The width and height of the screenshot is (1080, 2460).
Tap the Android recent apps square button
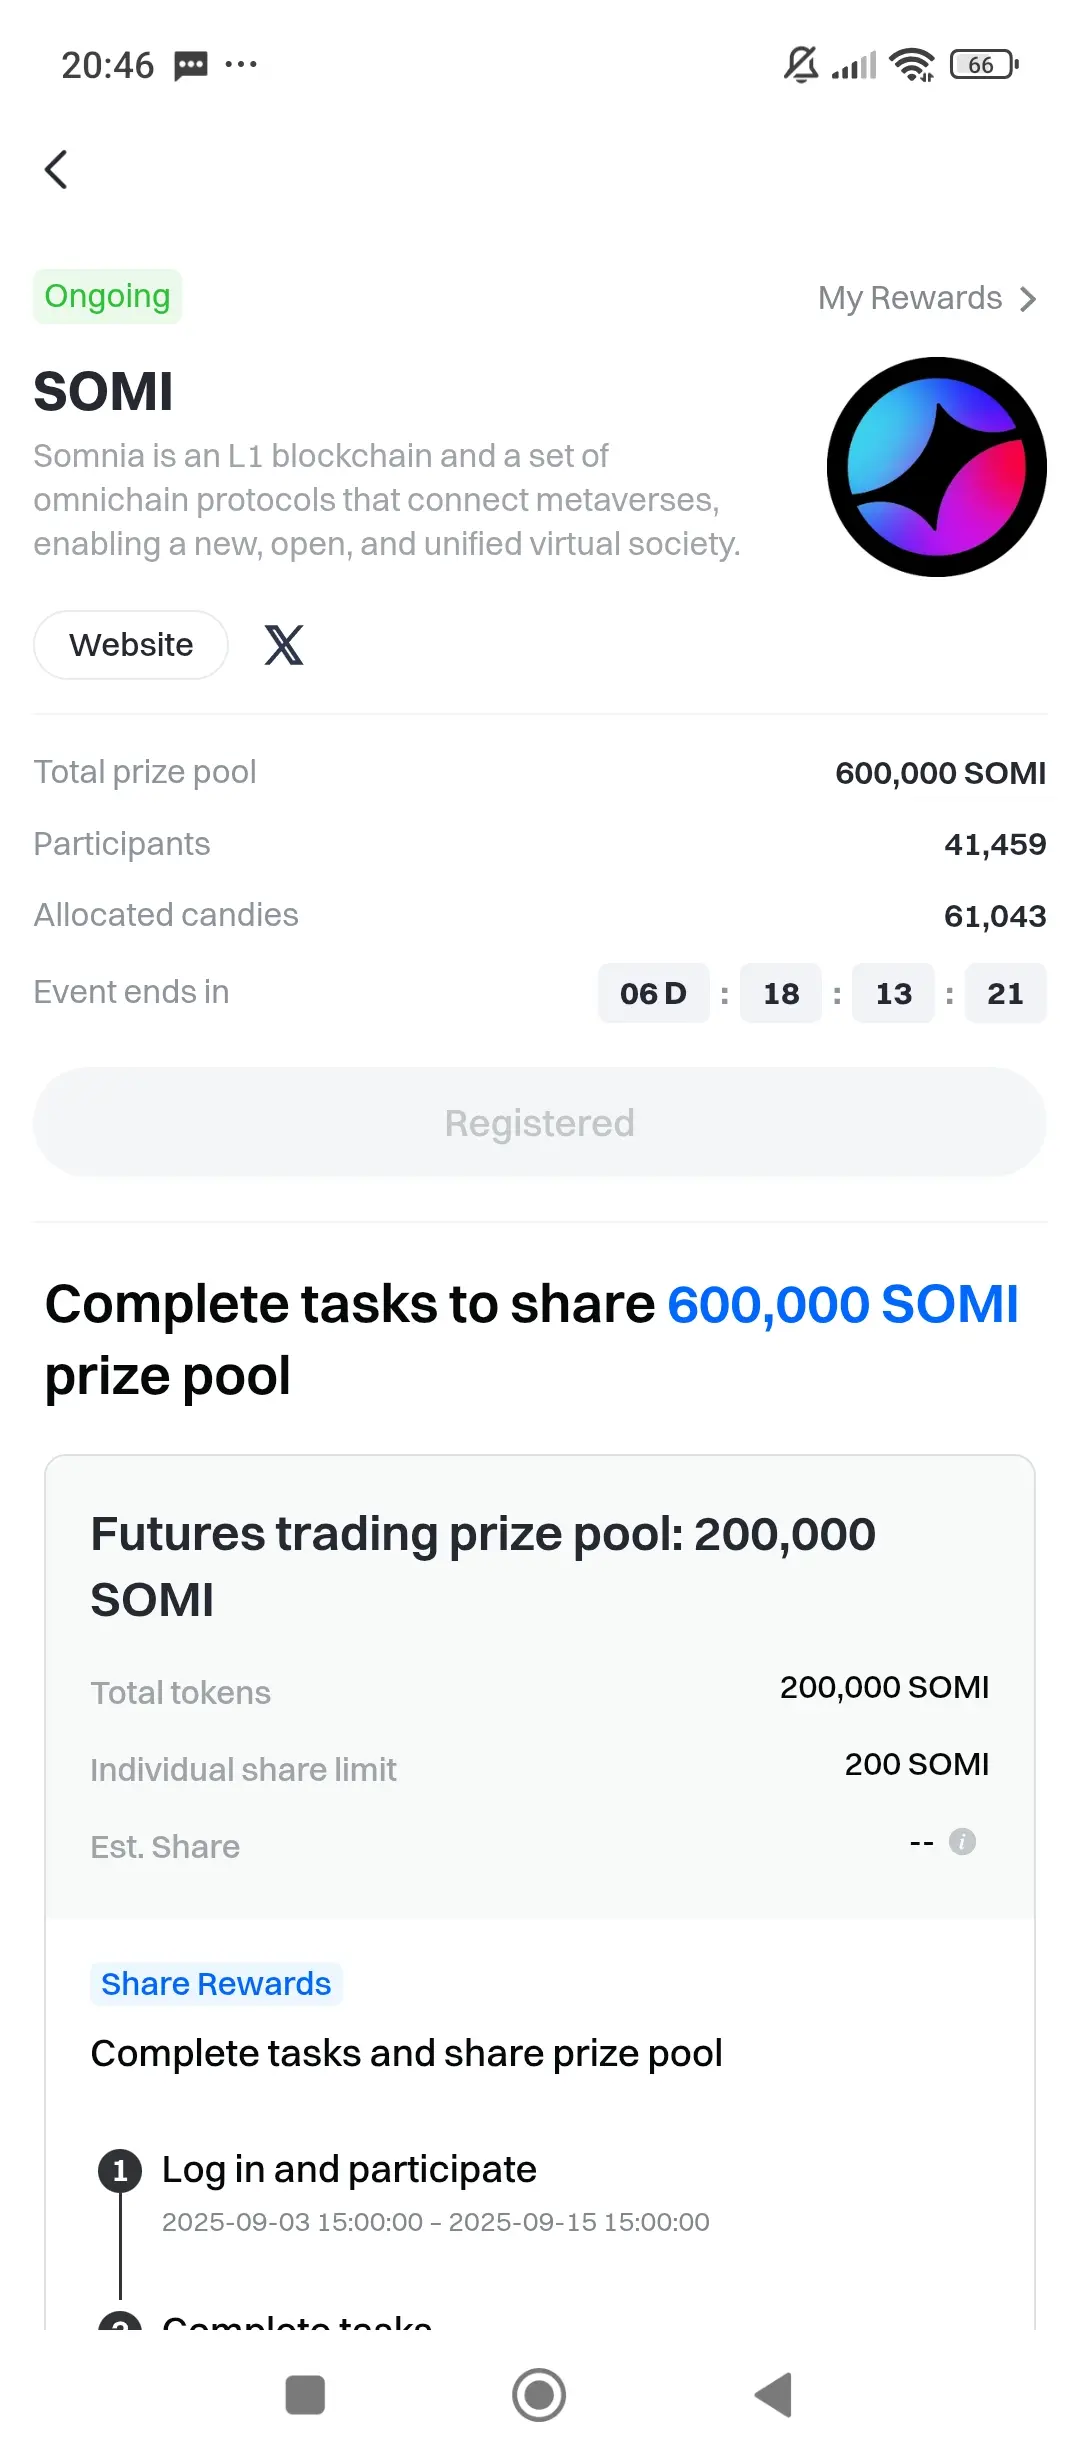point(305,2395)
